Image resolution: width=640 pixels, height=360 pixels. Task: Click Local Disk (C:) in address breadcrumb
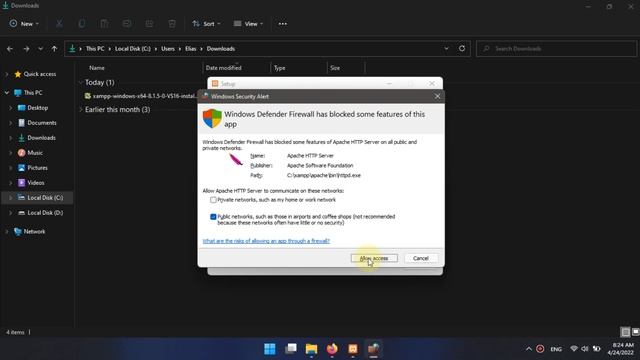133,49
